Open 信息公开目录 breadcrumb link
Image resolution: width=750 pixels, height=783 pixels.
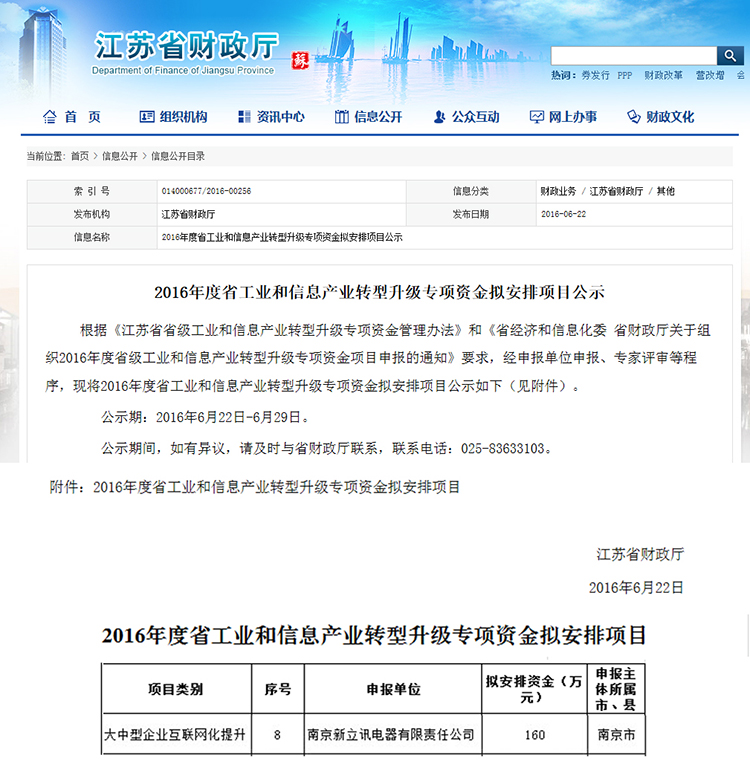pos(178,156)
